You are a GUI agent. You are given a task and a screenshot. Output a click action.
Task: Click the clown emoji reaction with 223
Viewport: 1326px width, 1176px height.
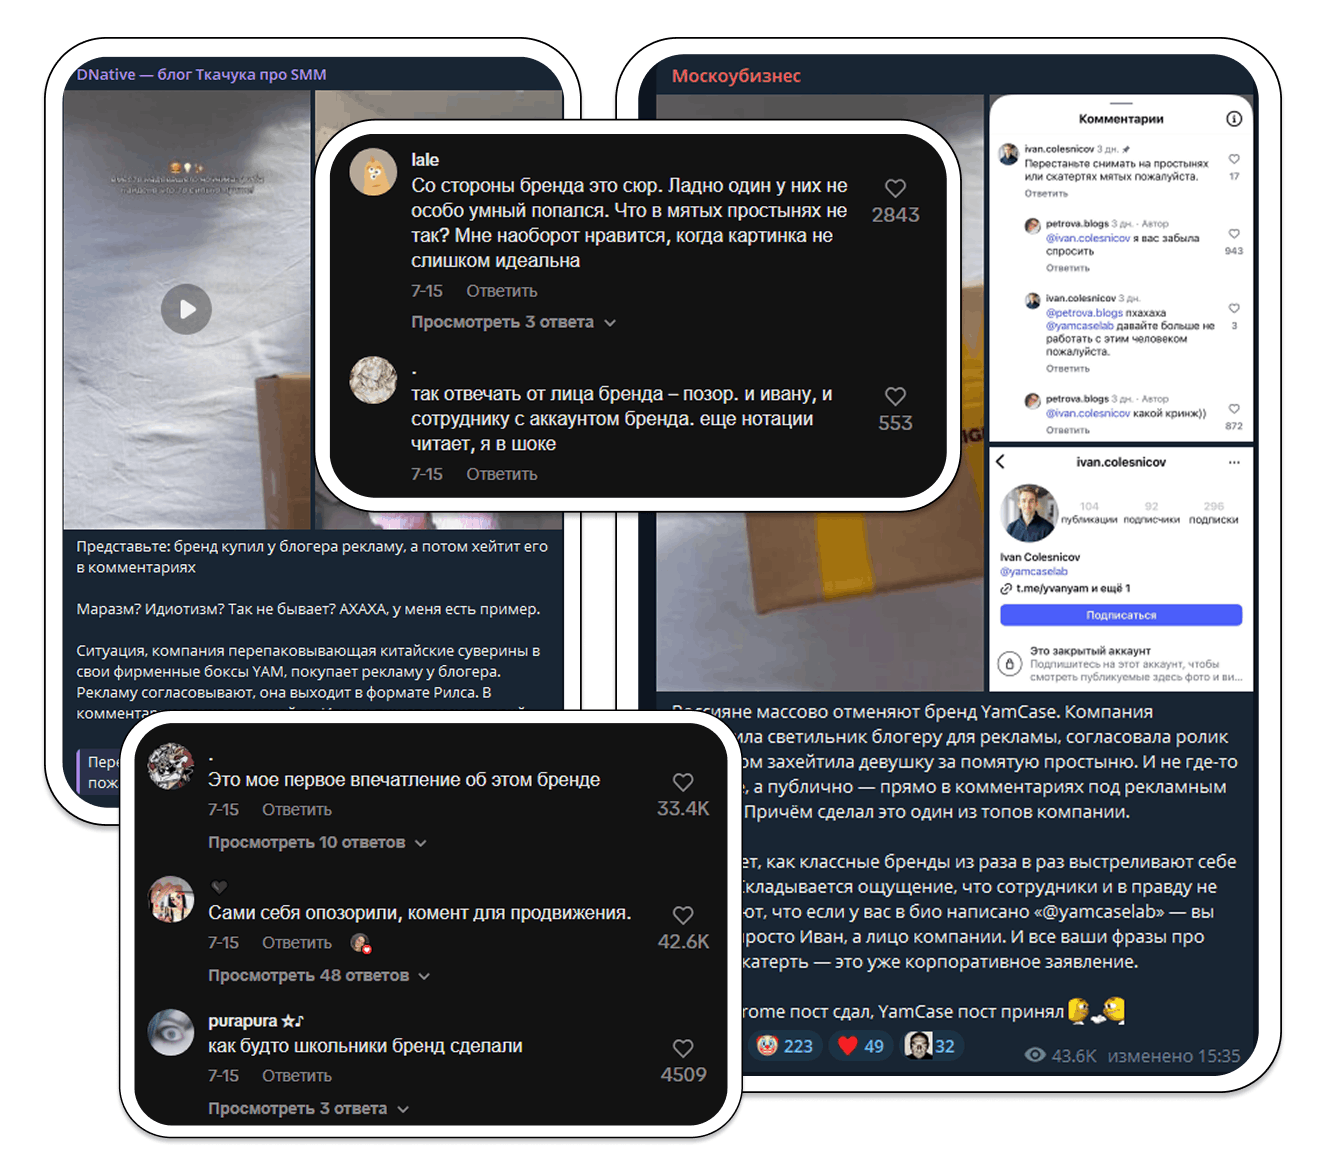point(786,1046)
